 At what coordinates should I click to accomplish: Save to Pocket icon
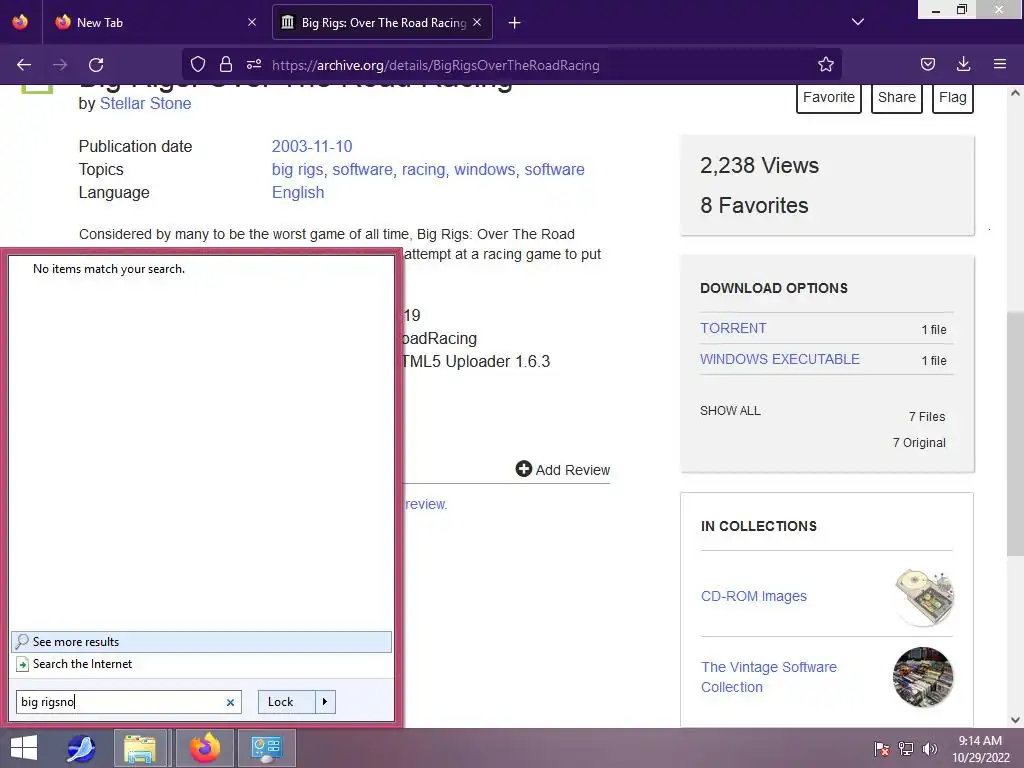click(928, 64)
